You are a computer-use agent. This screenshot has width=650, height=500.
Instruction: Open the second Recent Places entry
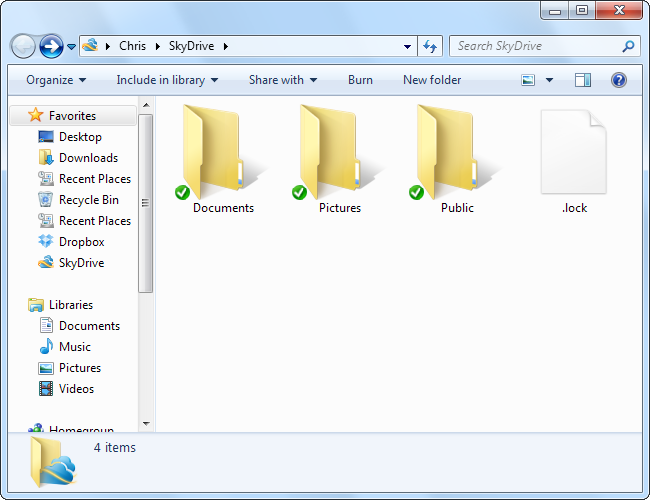95,221
